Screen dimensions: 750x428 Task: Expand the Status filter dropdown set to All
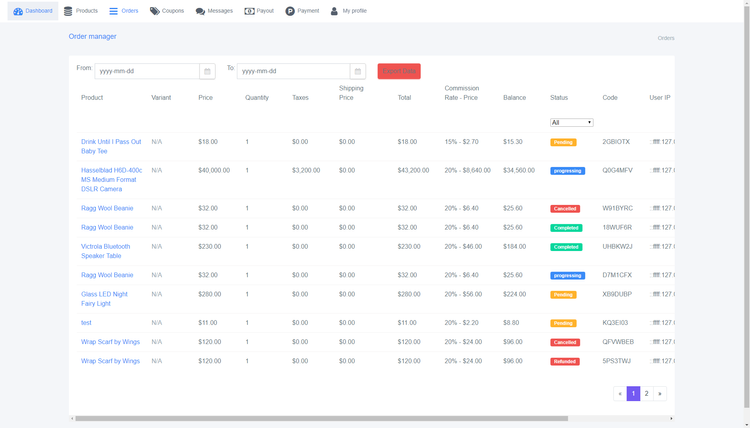point(572,122)
